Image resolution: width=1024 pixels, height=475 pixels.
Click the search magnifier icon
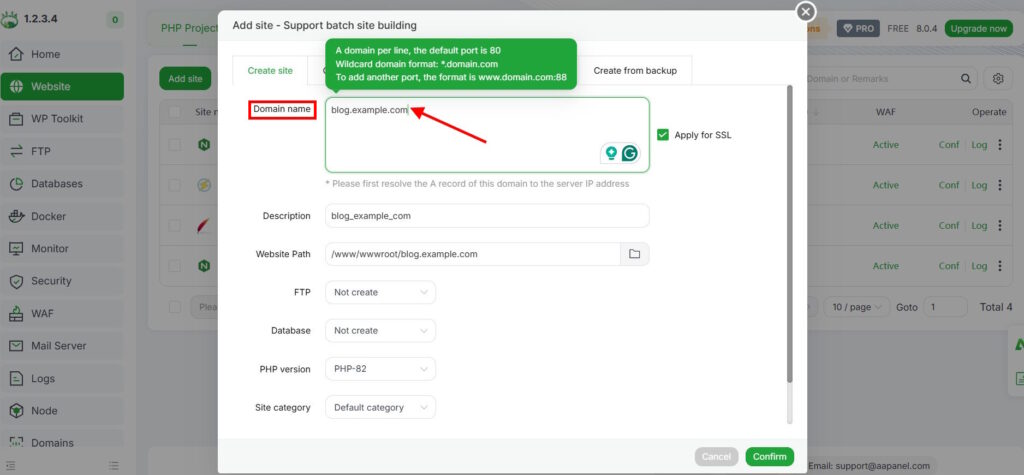click(966, 78)
